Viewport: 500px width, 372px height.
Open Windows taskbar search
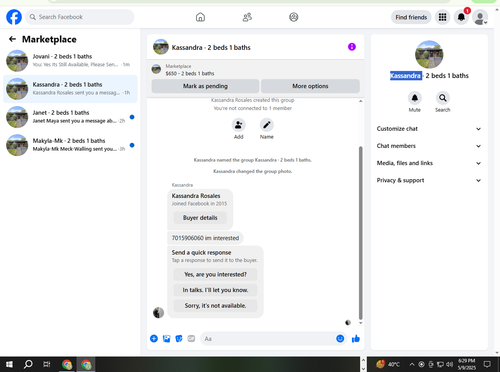28,364
